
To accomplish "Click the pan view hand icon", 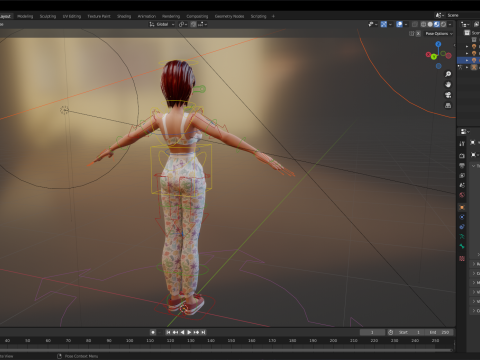I will (x=448, y=85).
